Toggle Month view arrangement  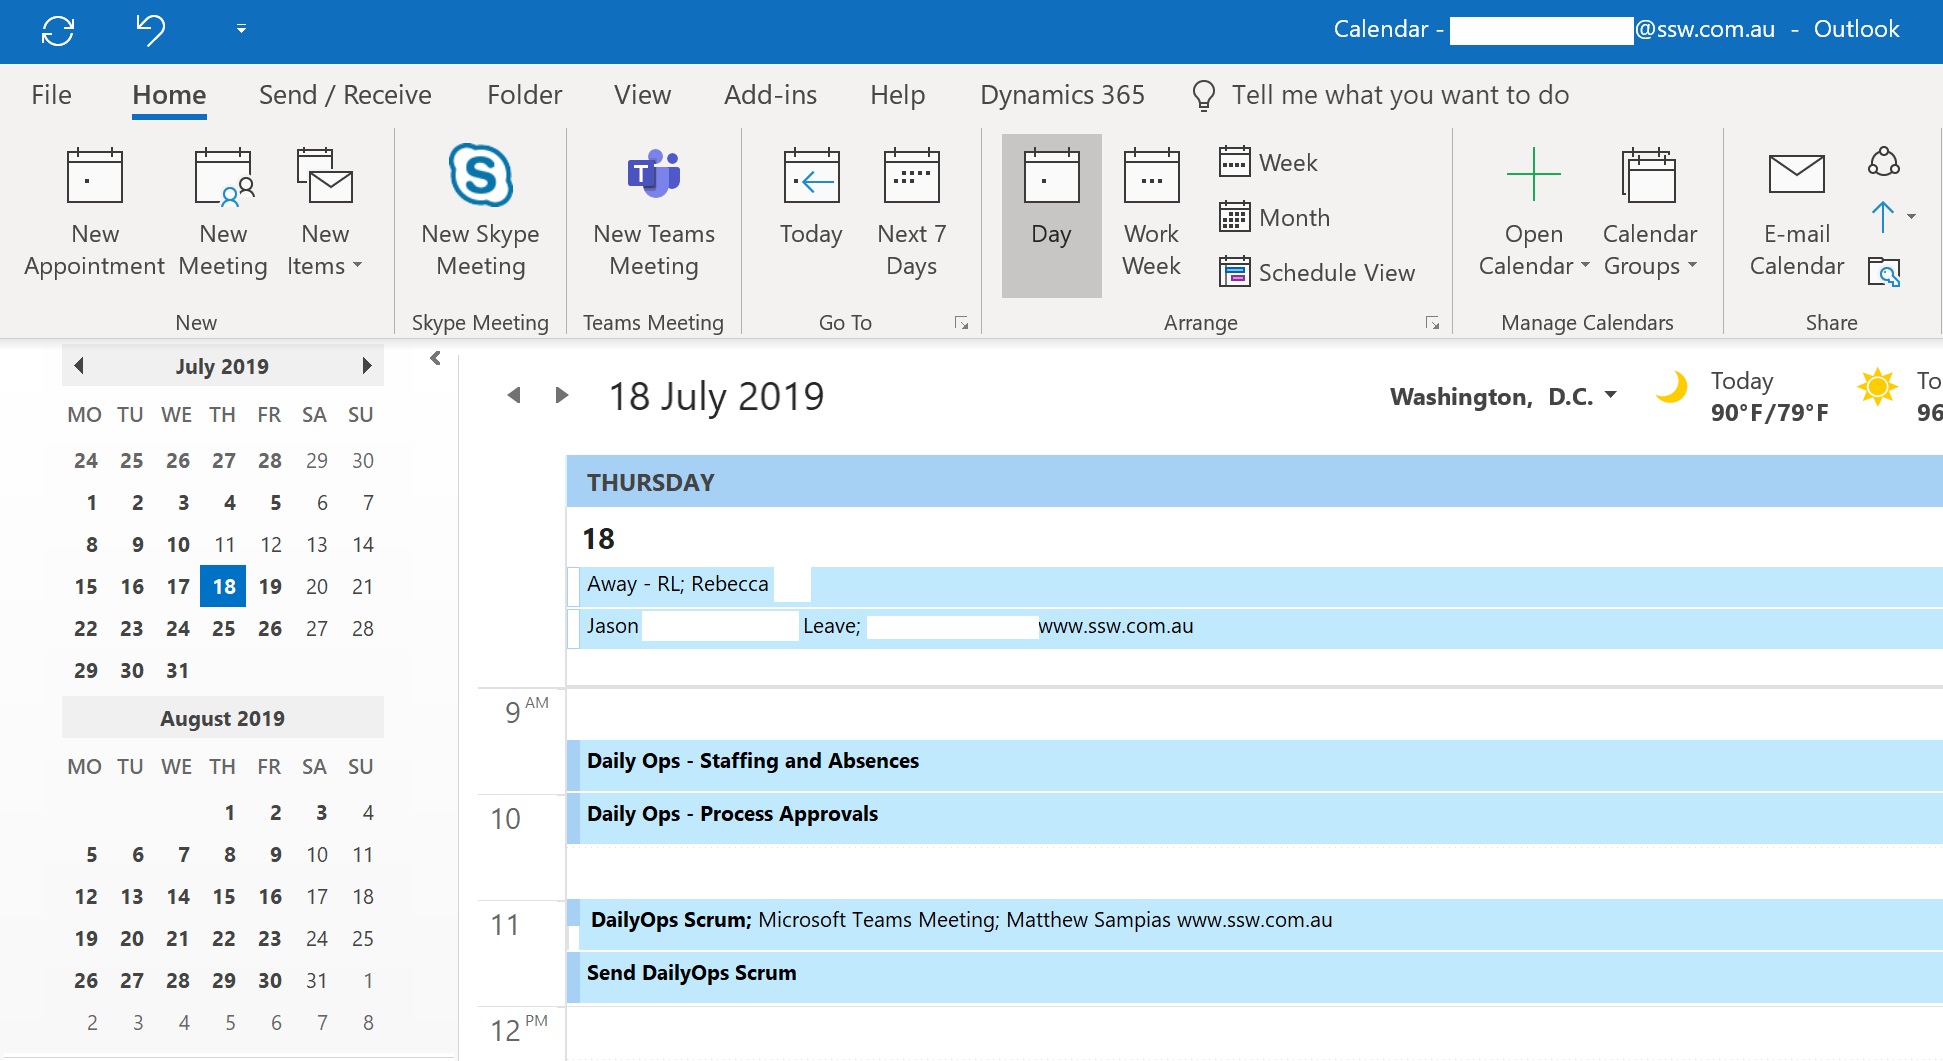(x=1275, y=217)
